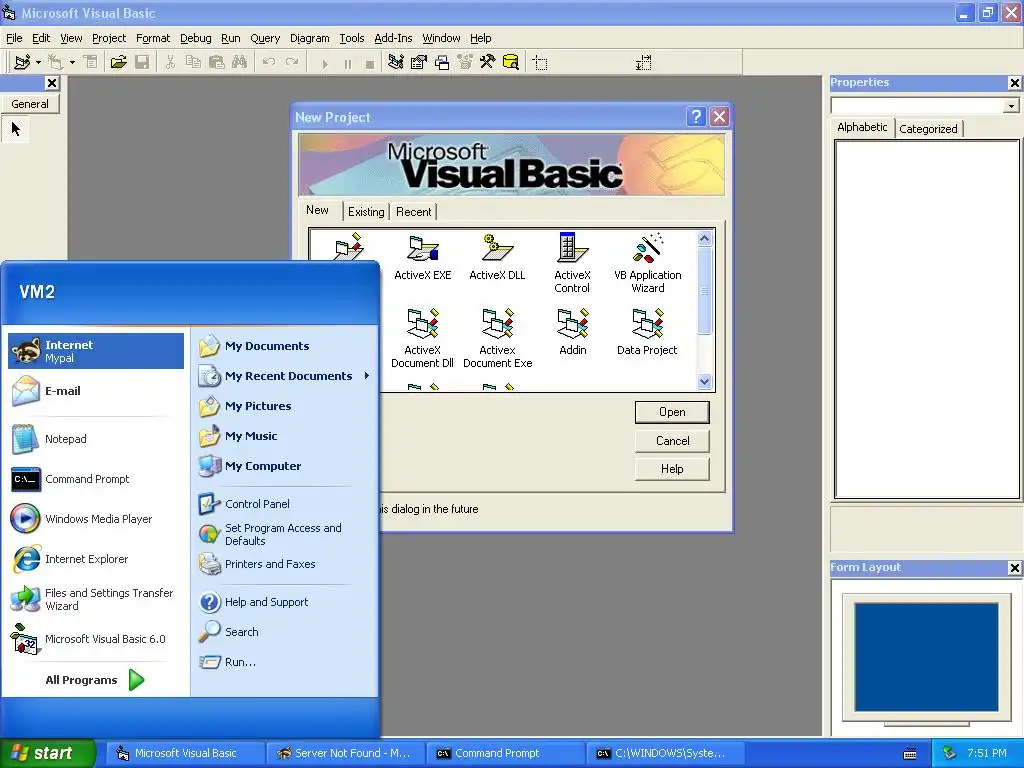Expand the Add Project dropdown arrow
The height and width of the screenshot is (768, 1024).
coord(39,62)
